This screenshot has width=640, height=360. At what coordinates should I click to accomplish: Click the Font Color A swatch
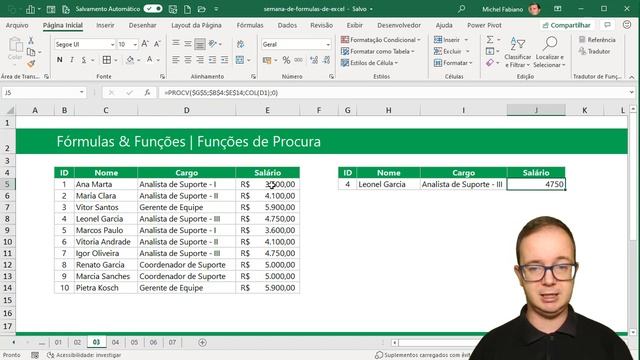149,60
